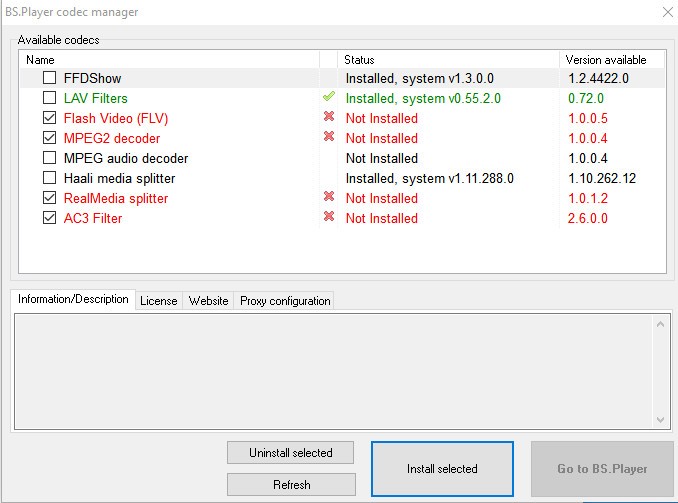This screenshot has height=503, width=678.
Task: Click status 'Installed, system v1.3.0.0'
Action: pos(419,78)
